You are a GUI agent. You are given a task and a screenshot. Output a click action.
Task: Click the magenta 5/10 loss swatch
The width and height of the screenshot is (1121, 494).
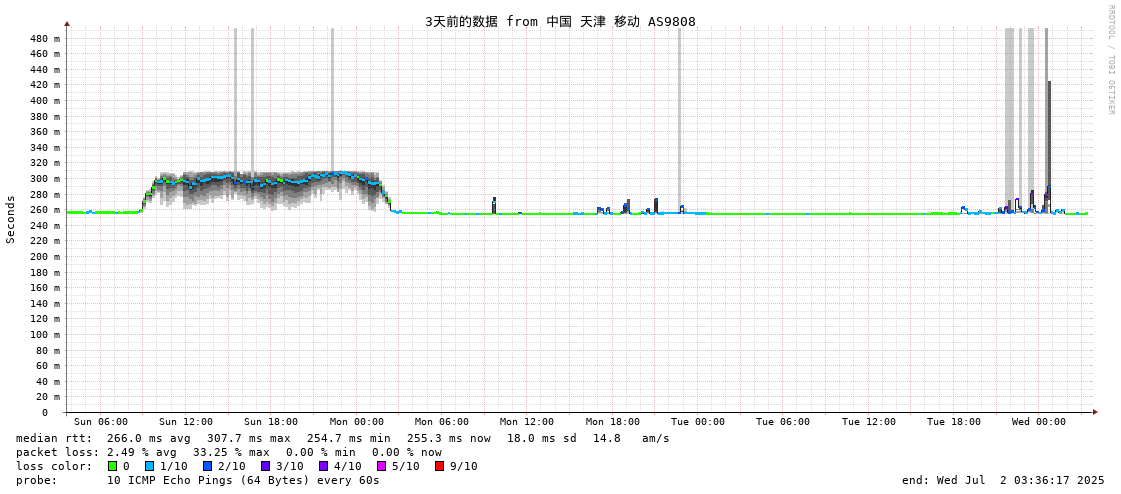pos(382,466)
